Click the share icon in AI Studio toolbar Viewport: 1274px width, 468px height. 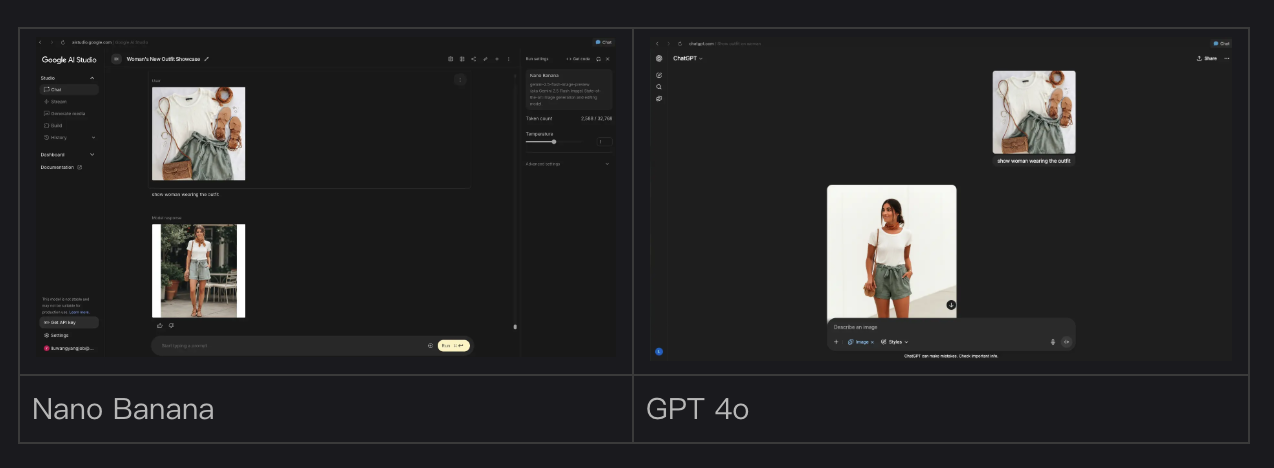[474, 59]
